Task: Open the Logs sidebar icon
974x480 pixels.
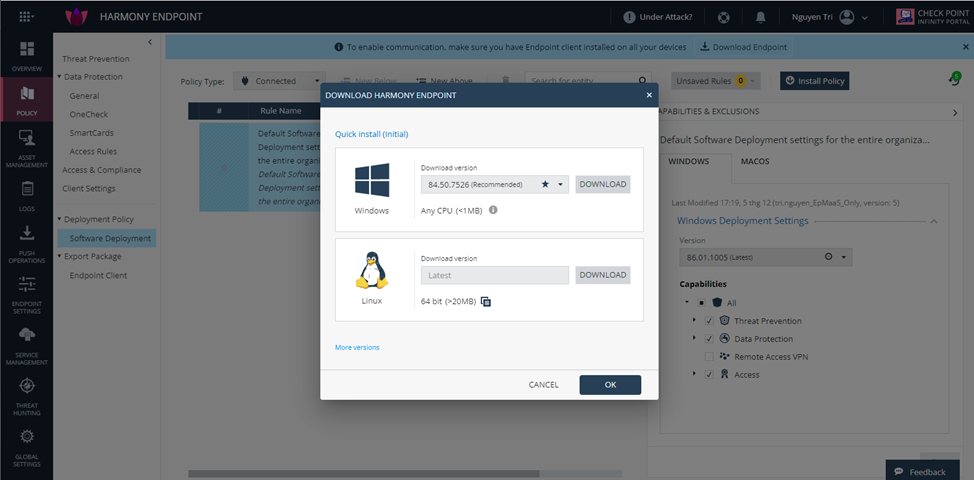Action: [27, 188]
